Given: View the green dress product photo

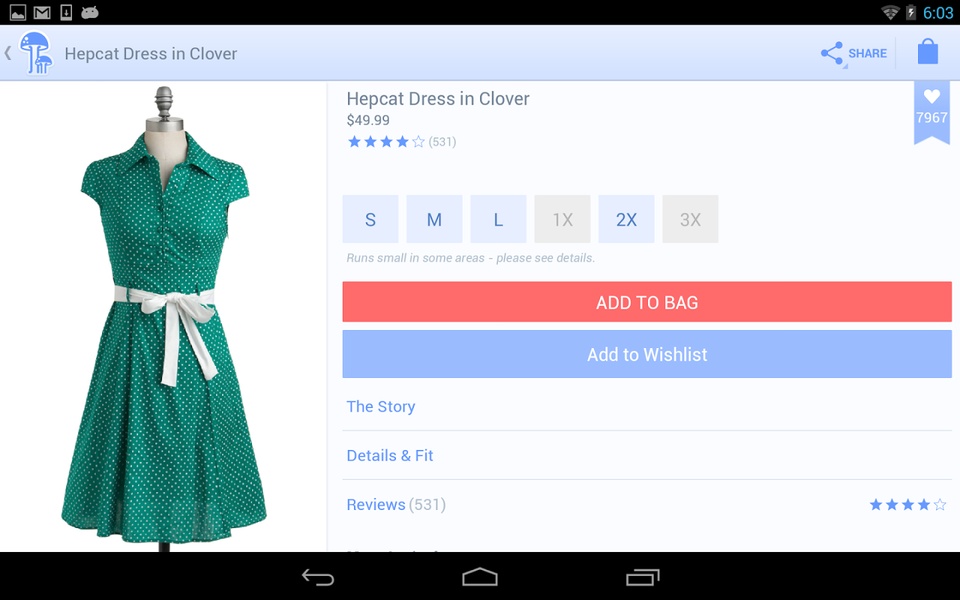Looking at the screenshot, I should pos(163,317).
